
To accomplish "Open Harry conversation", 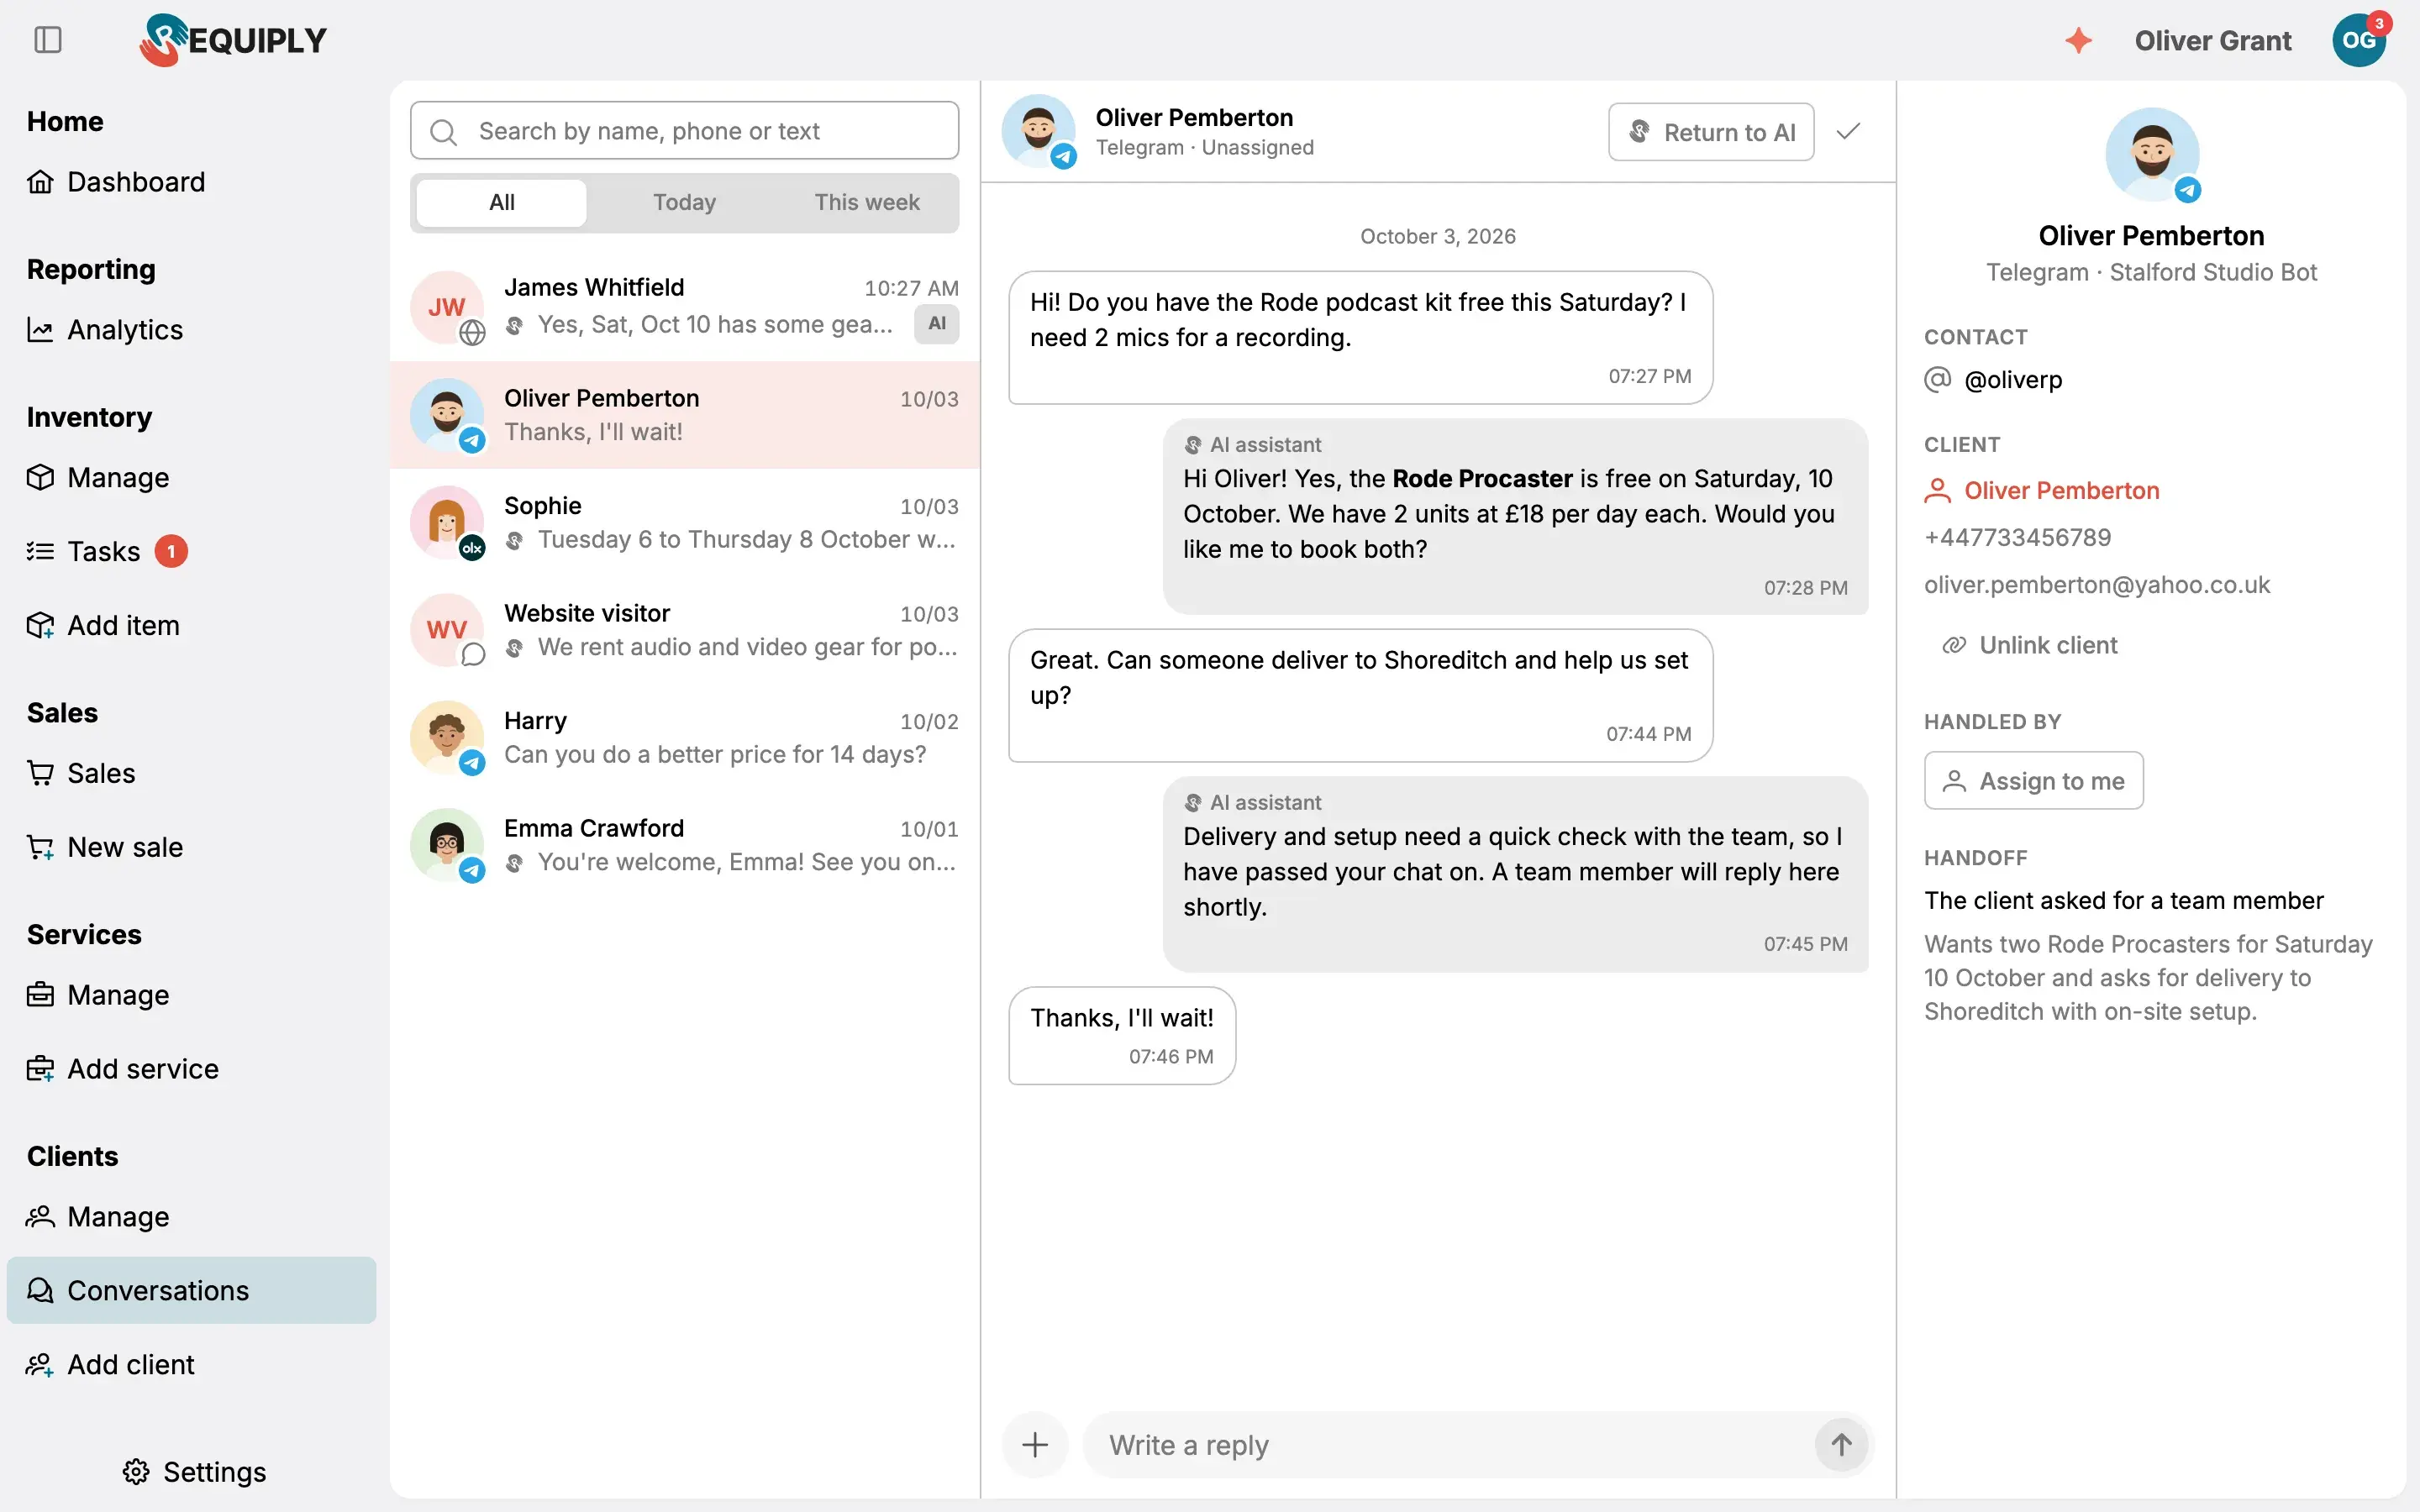I will pos(684,737).
